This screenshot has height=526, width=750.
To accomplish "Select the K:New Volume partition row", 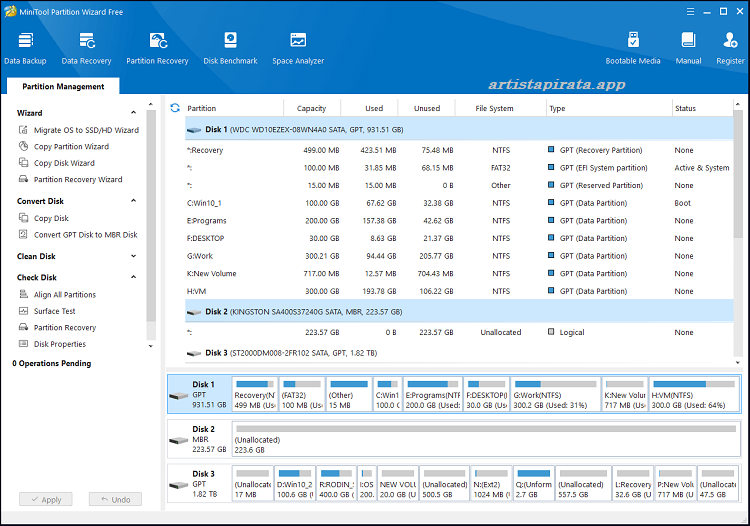I will tap(459, 274).
